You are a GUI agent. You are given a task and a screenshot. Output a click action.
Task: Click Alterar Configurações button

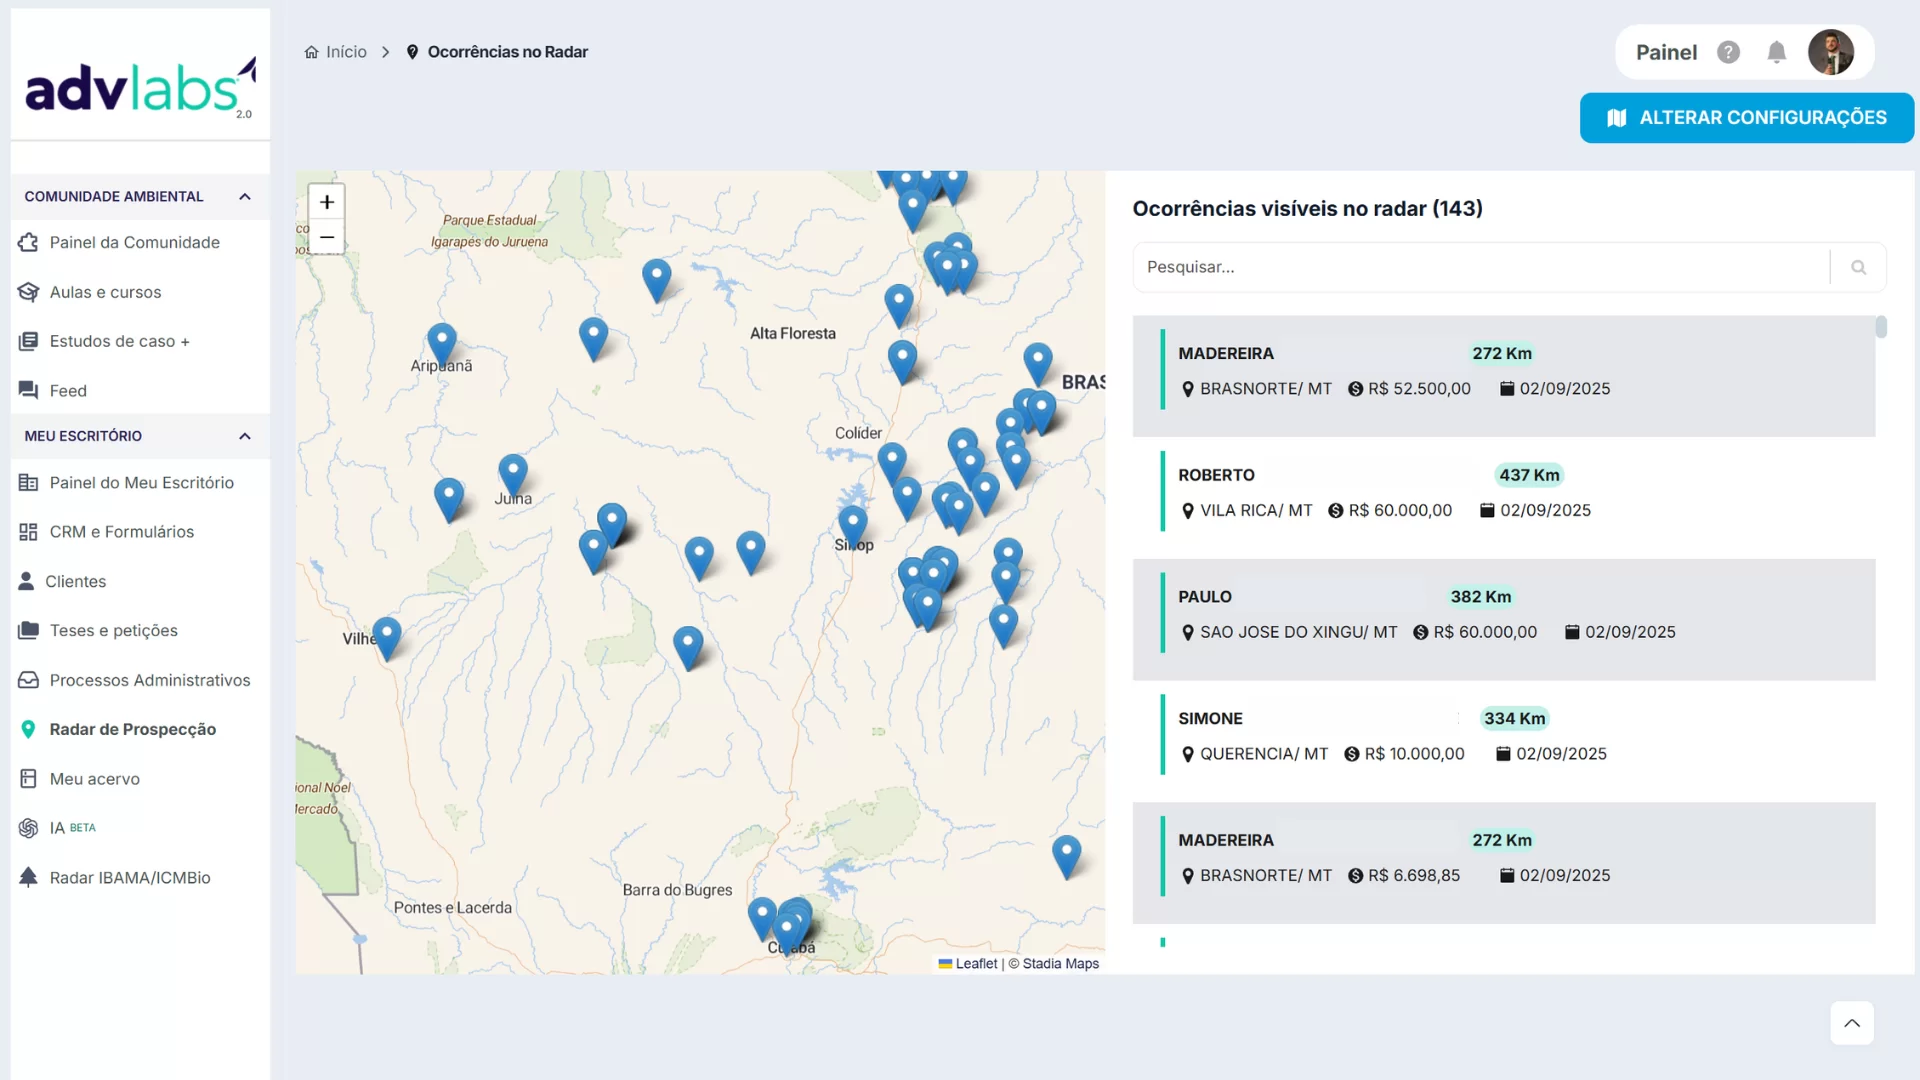click(1746, 118)
